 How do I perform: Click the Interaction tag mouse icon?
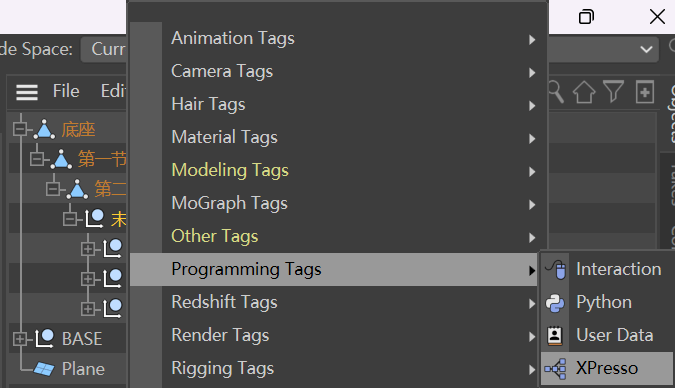point(556,270)
